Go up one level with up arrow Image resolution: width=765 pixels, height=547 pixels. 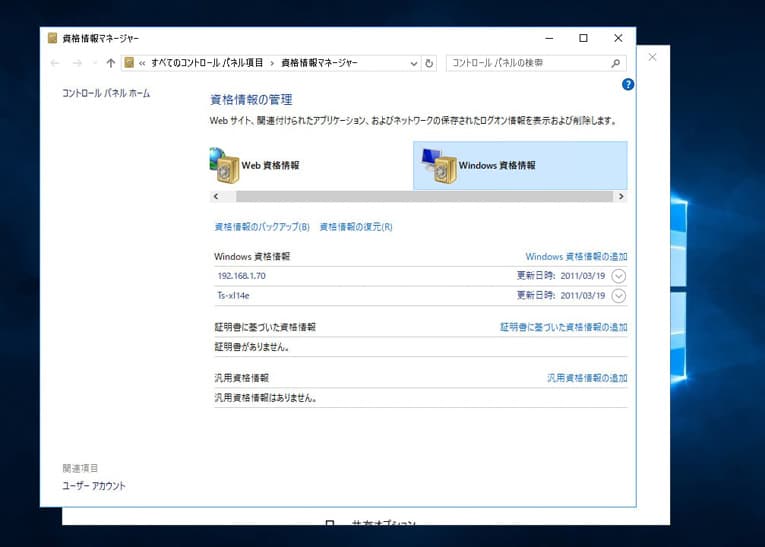tap(111, 63)
